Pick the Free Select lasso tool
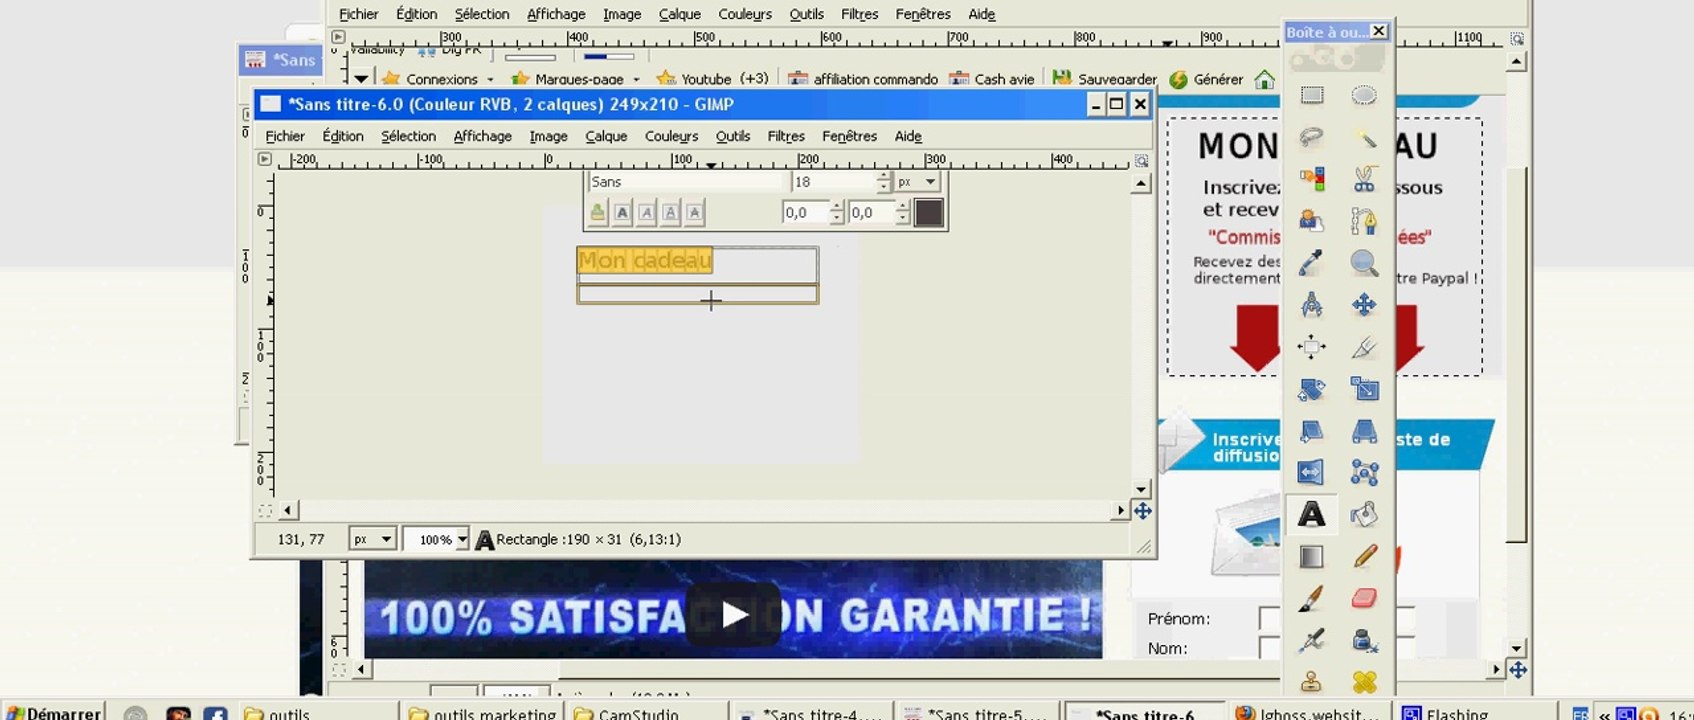This screenshot has height=720, width=1694. tap(1311, 137)
